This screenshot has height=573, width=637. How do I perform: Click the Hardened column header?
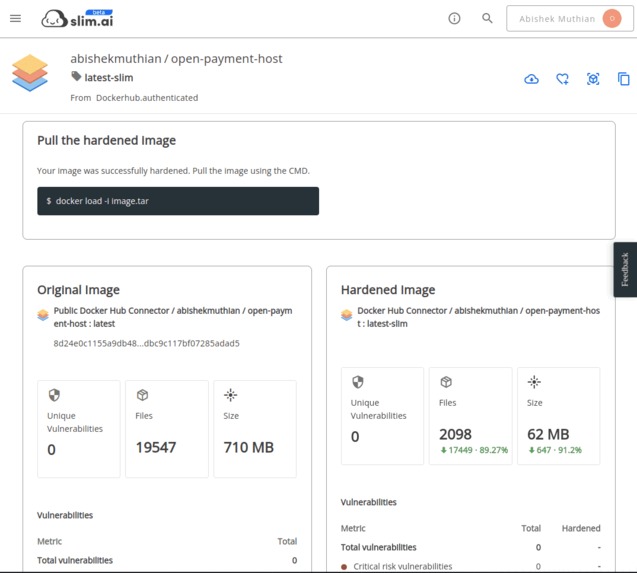tap(581, 528)
